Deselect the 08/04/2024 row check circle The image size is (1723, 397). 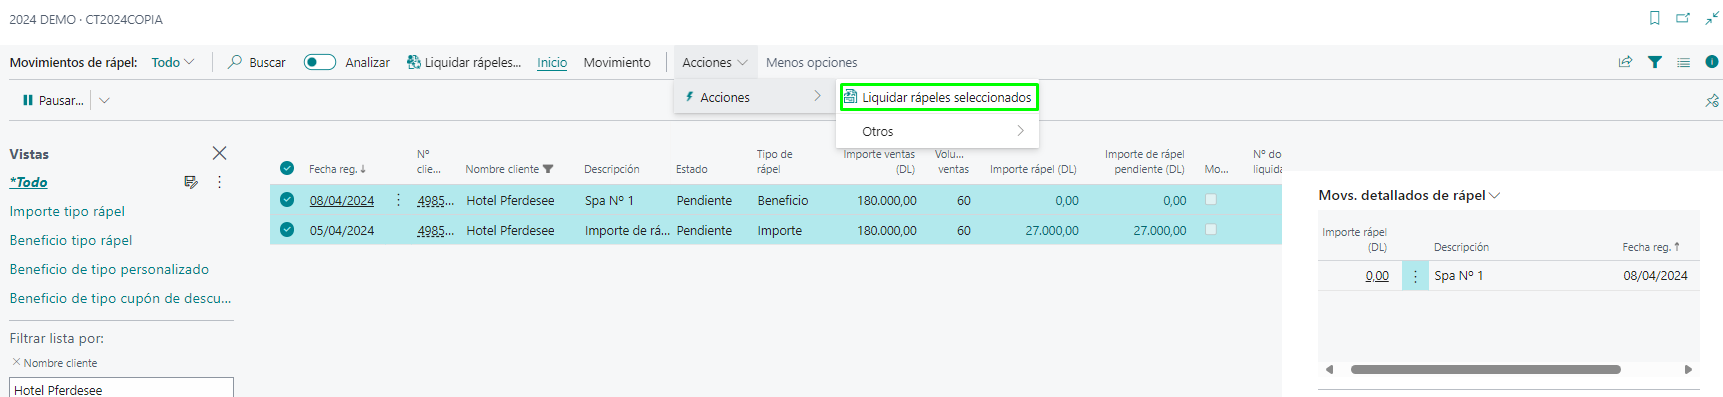tap(287, 200)
